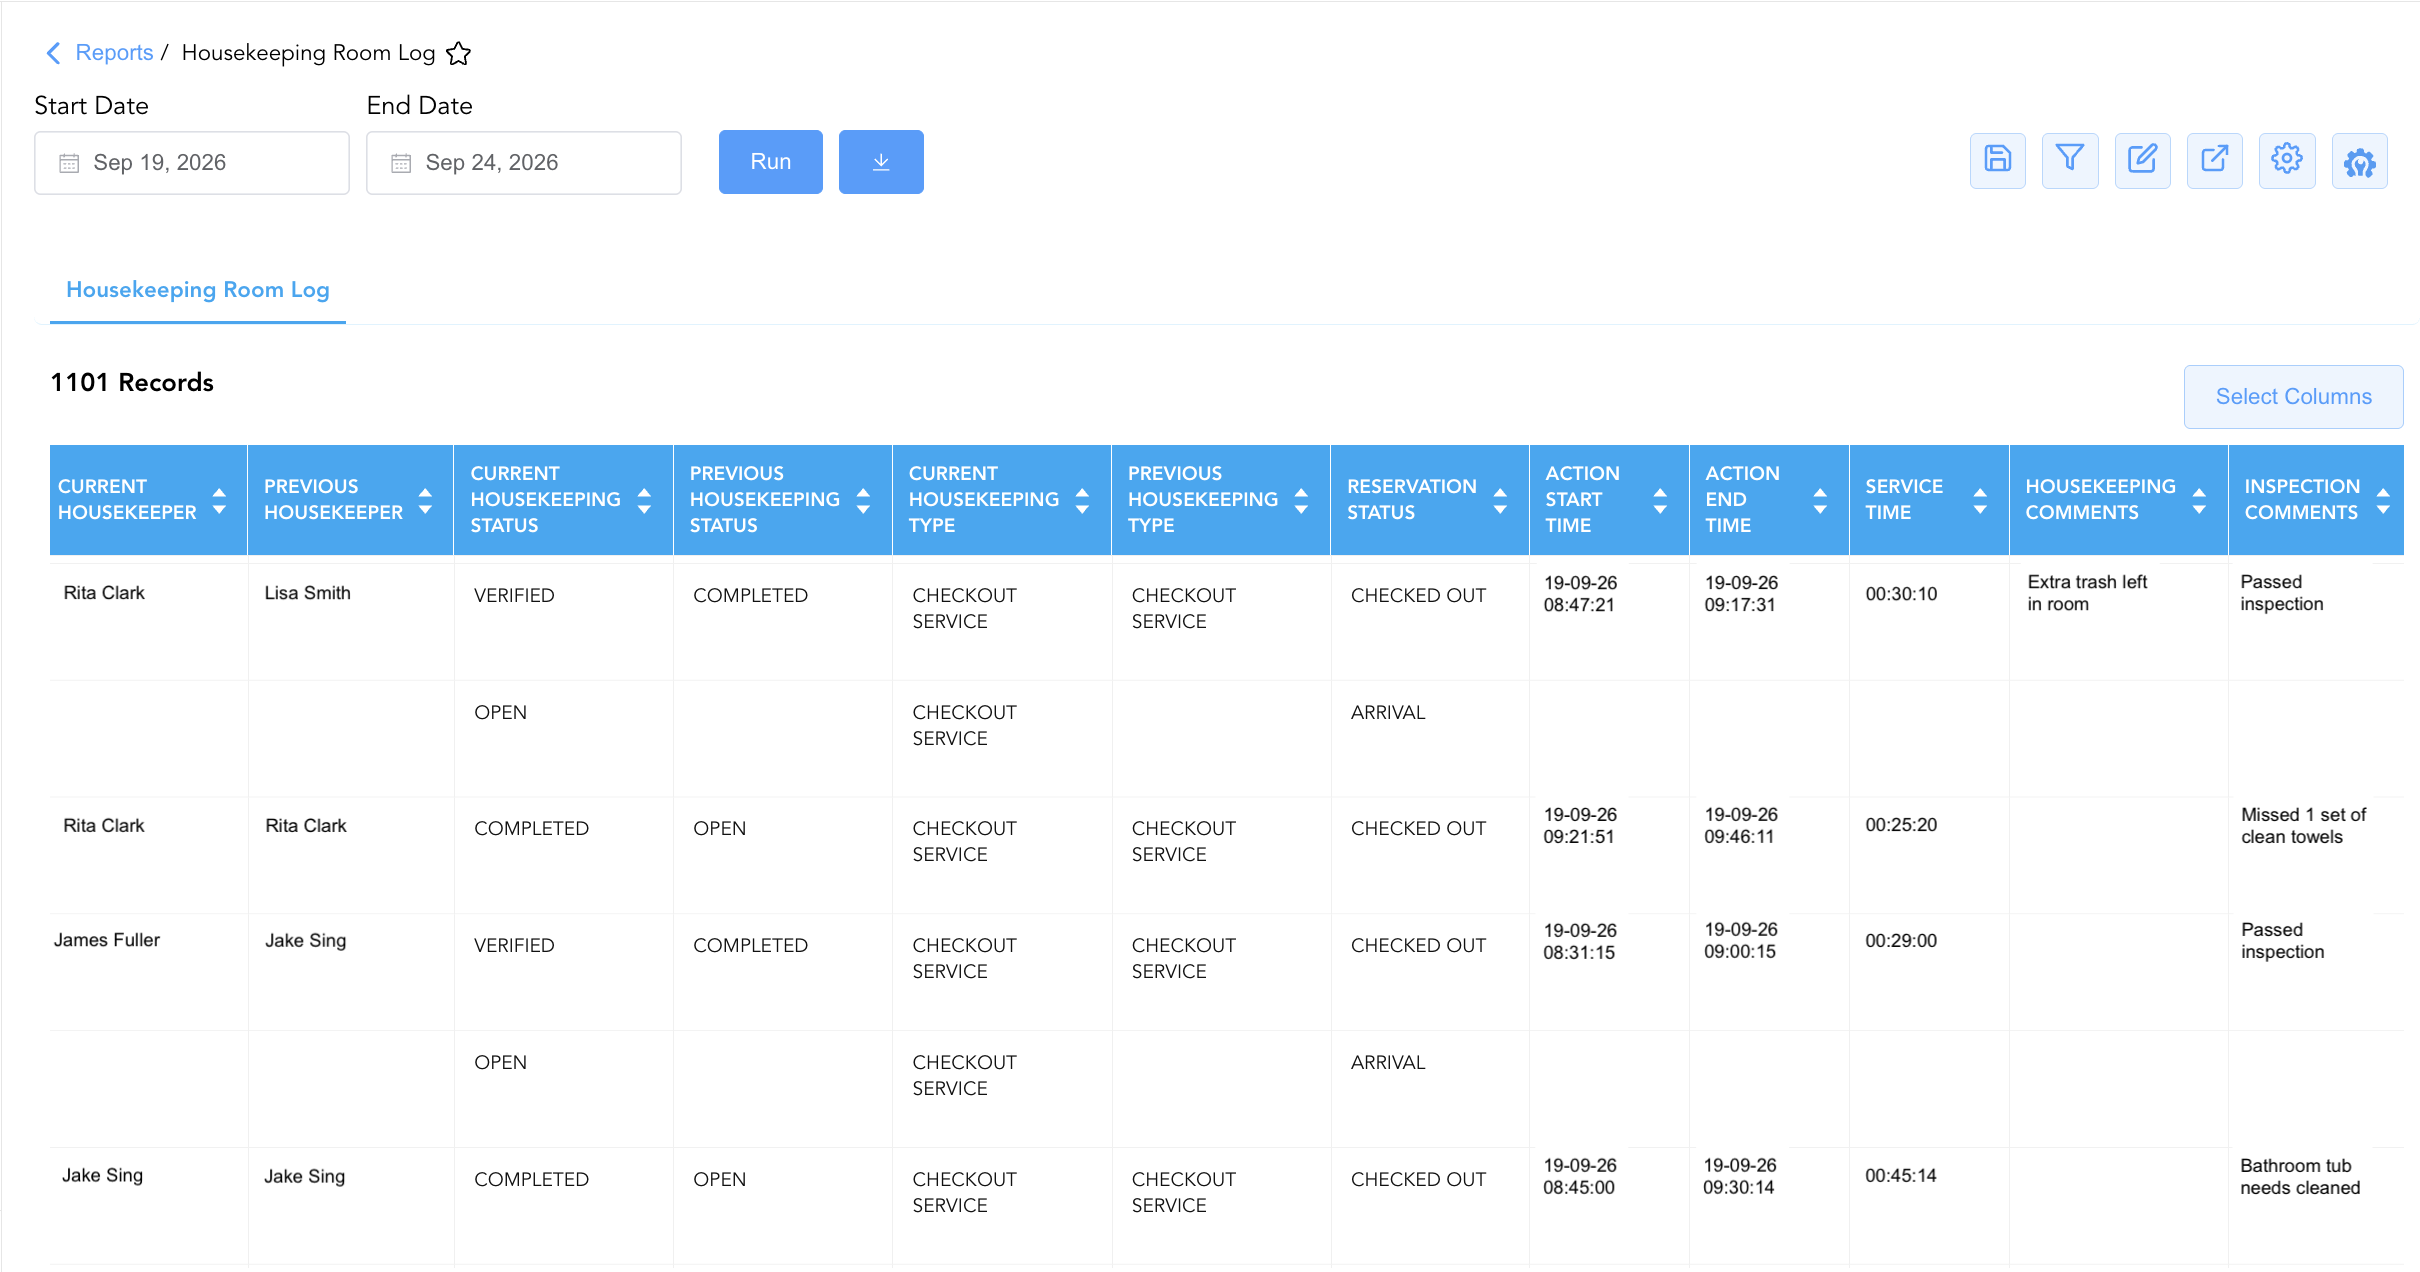This screenshot has height=1272, width=2420.
Task: Open the filter funnel icon
Action: [2069, 160]
